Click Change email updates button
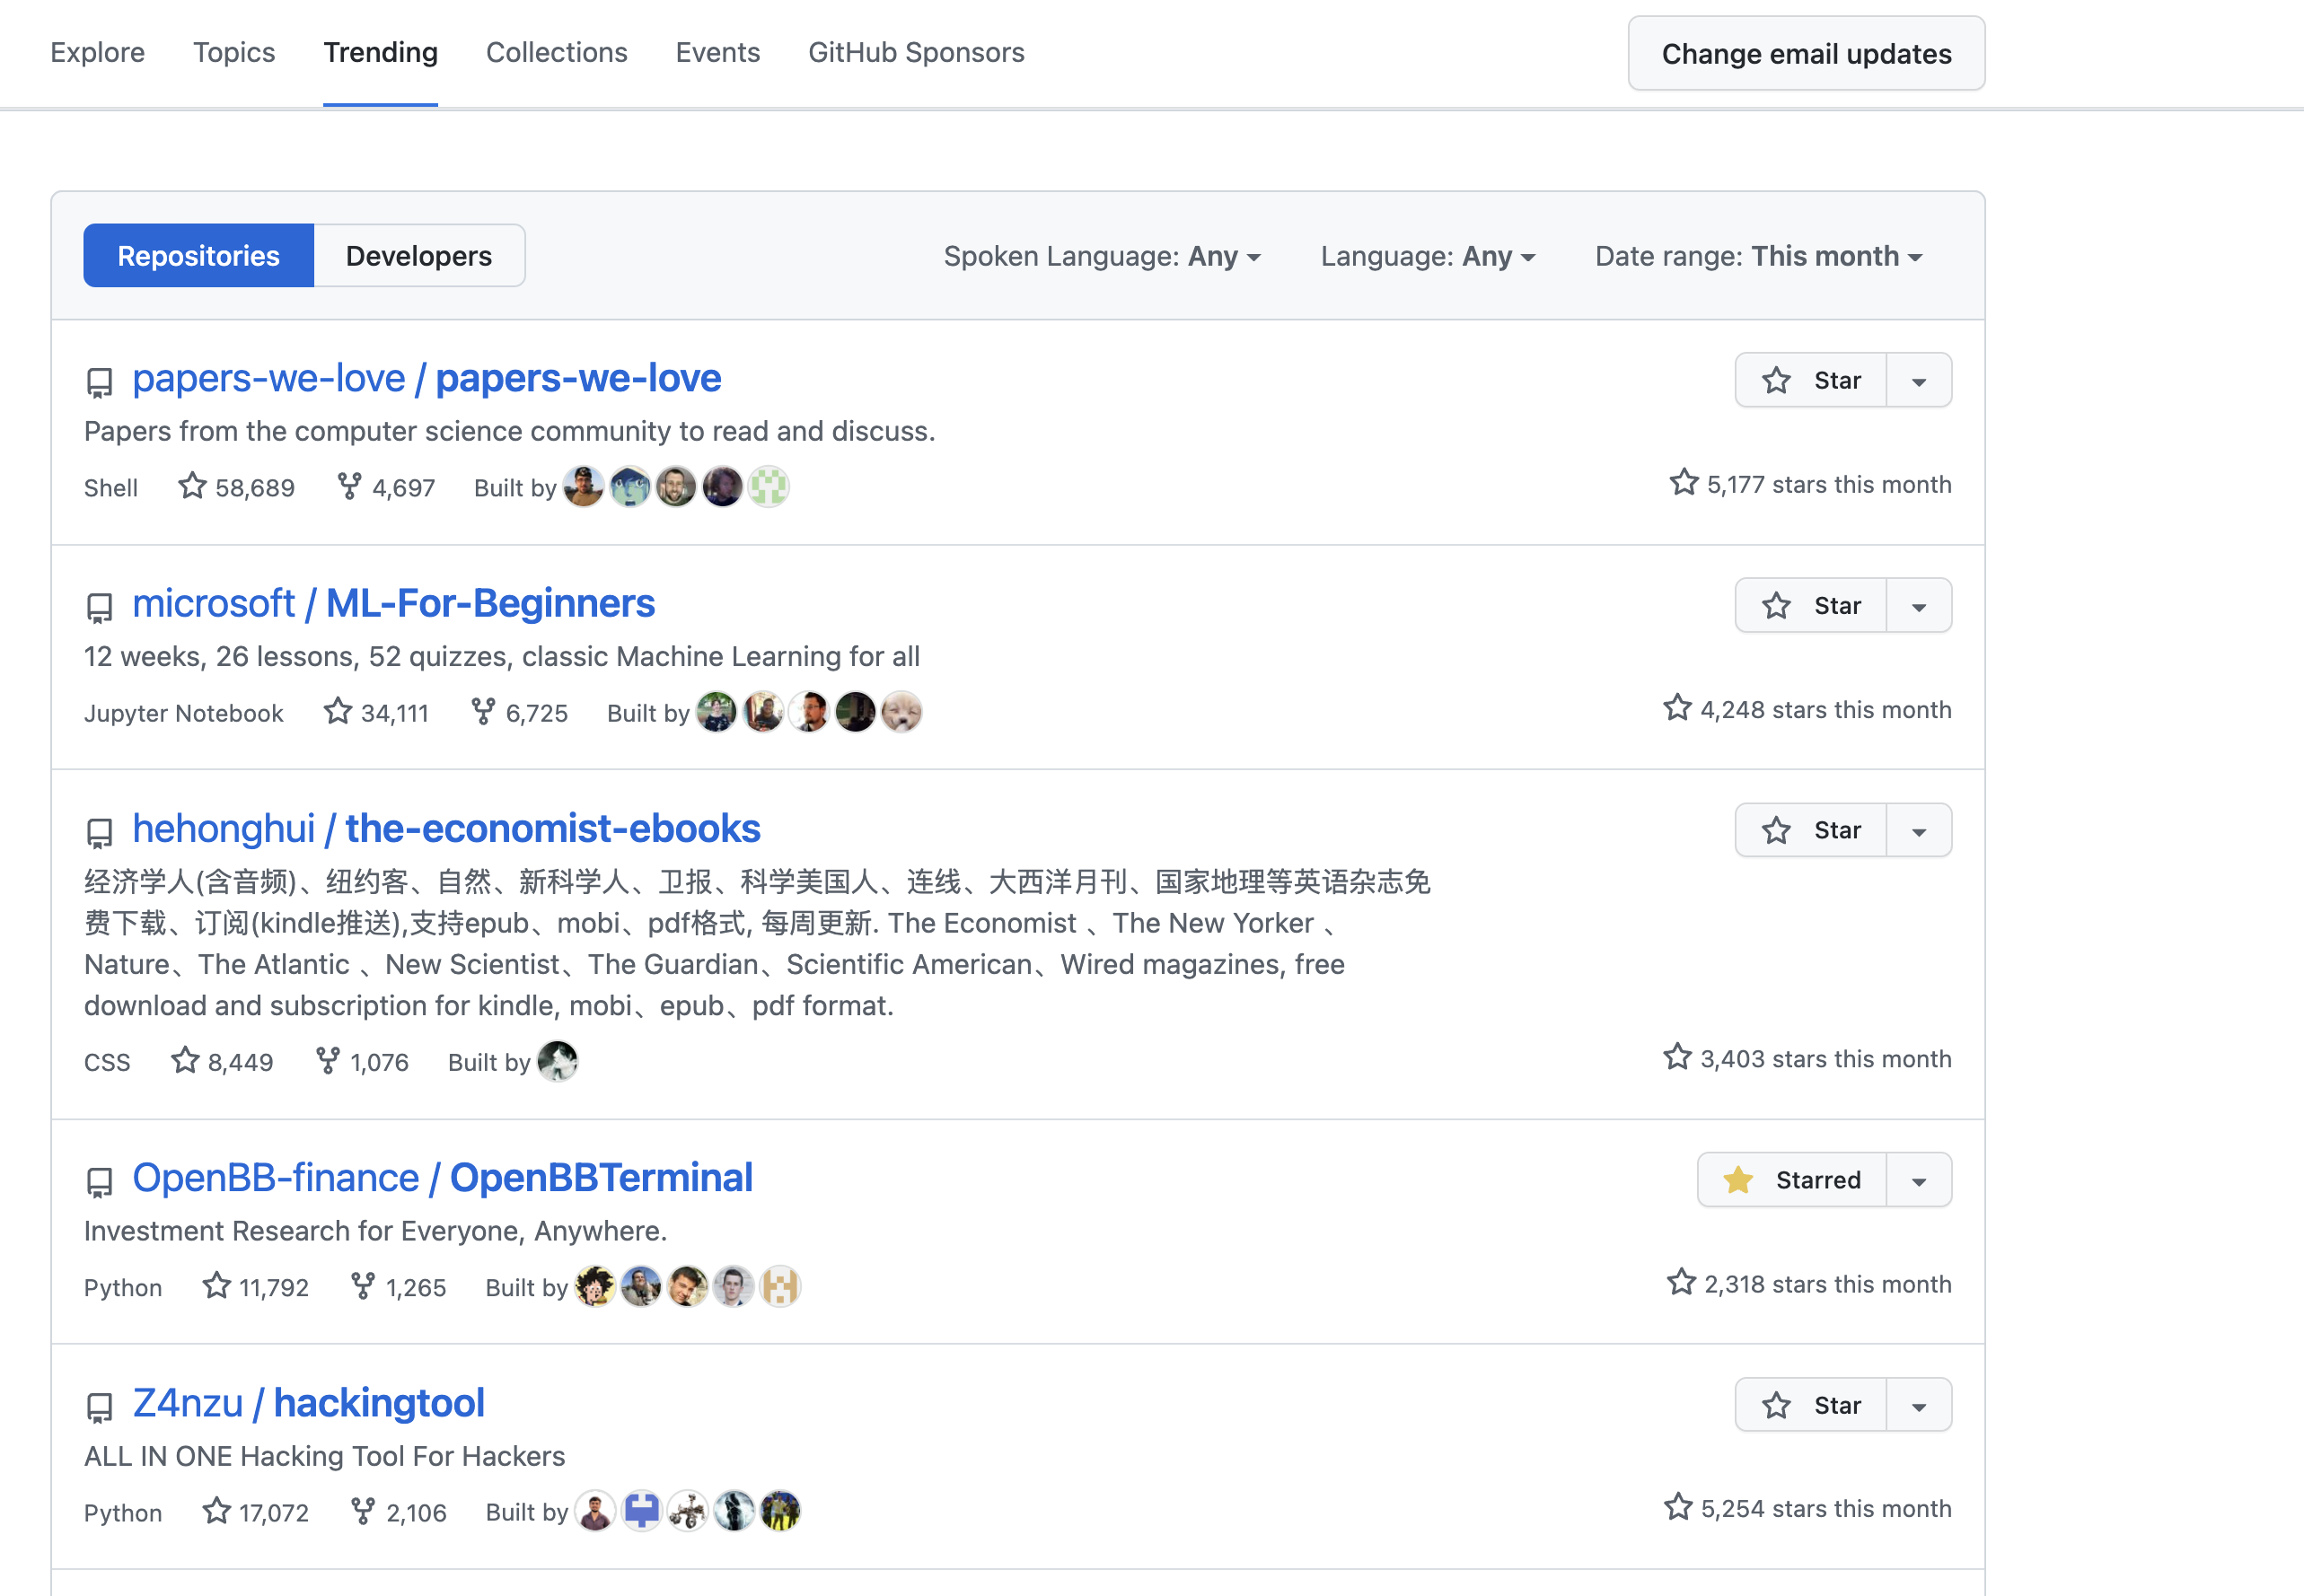Screen dimensions: 2304x1596 [x=1805, y=54]
